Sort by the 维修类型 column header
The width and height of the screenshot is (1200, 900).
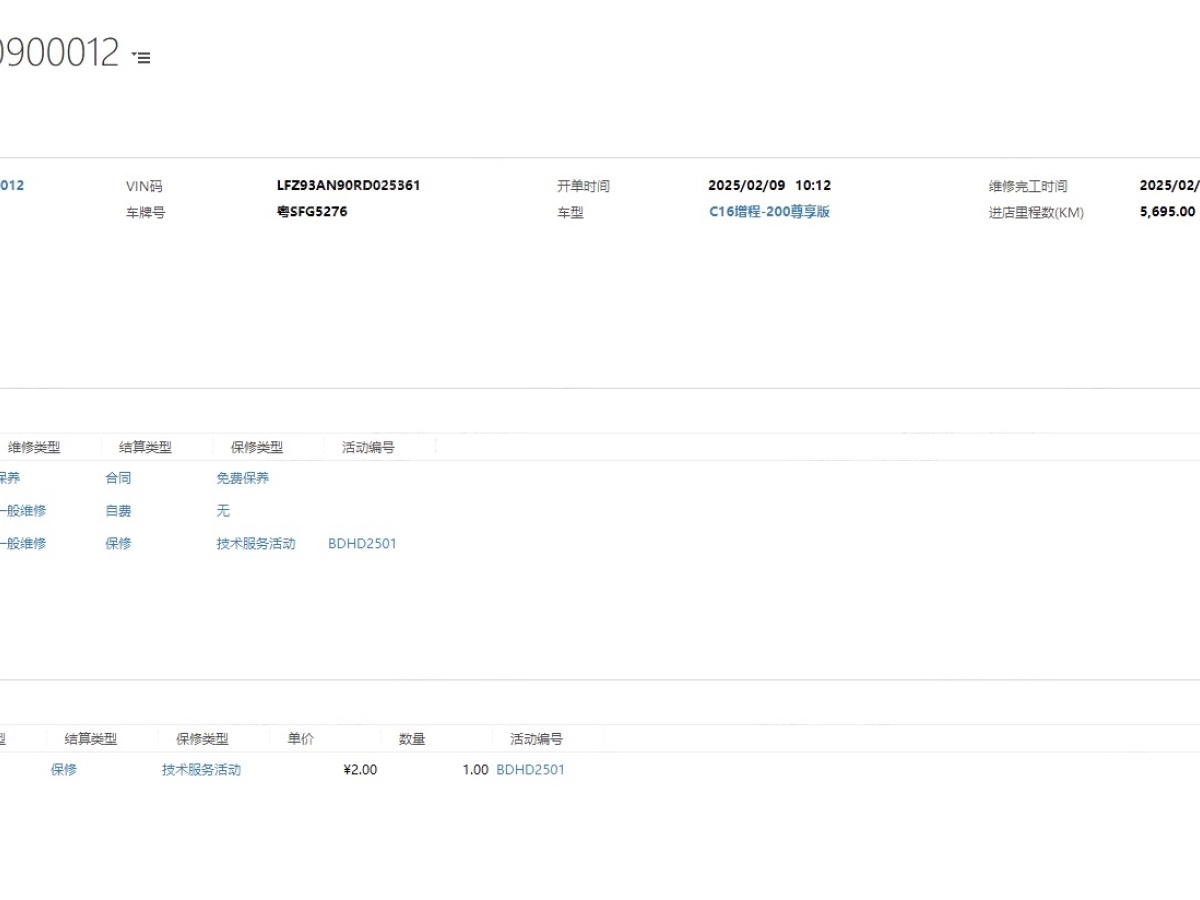[x=34, y=448]
